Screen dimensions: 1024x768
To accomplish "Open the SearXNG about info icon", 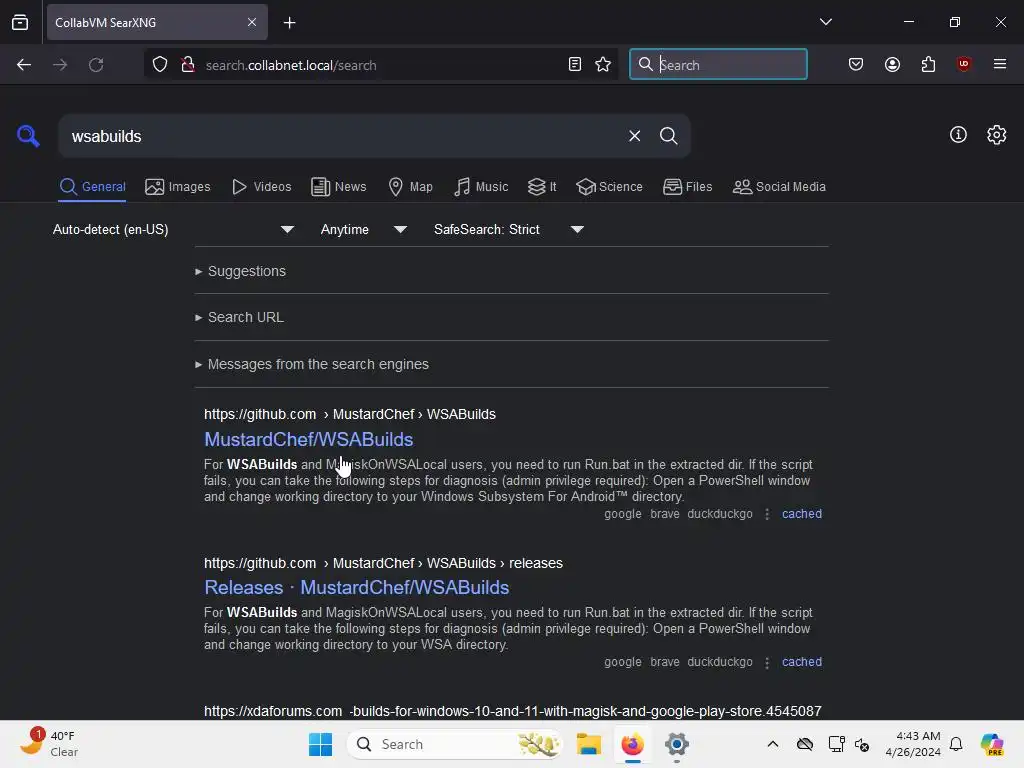I will click(958, 135).
